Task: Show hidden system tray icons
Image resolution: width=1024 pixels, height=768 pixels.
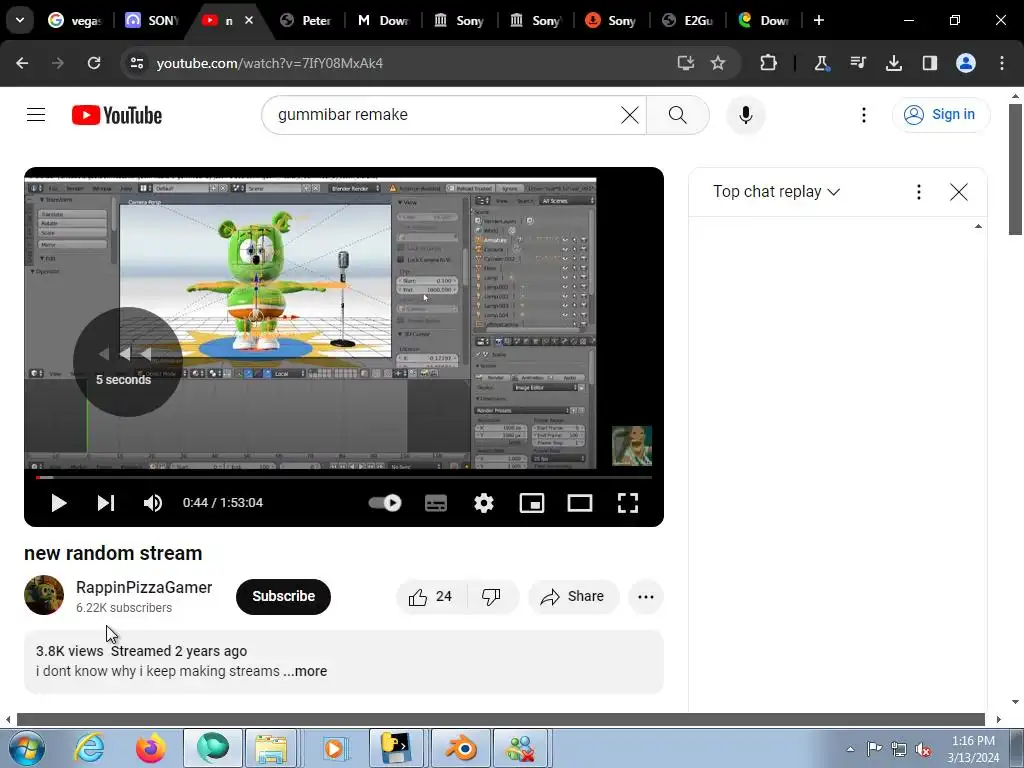Action: 850,749
